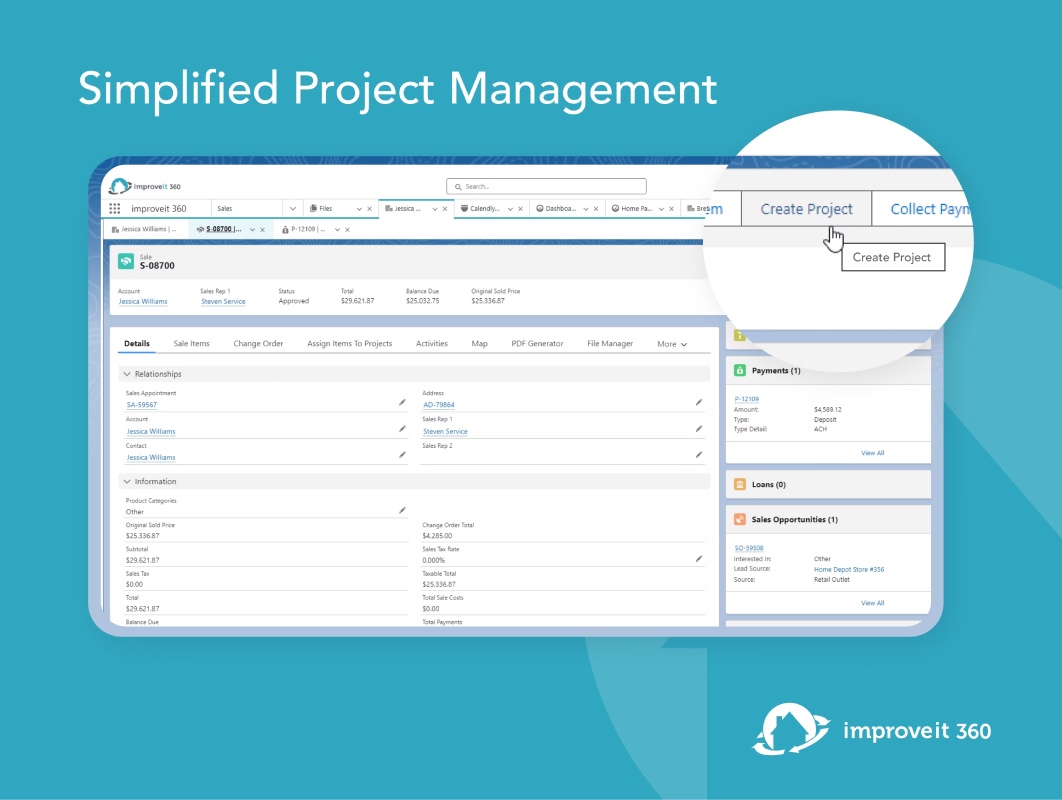Open Calendly tab dropdown chevron
The image size is (1062, 800).
click(510, 209)
